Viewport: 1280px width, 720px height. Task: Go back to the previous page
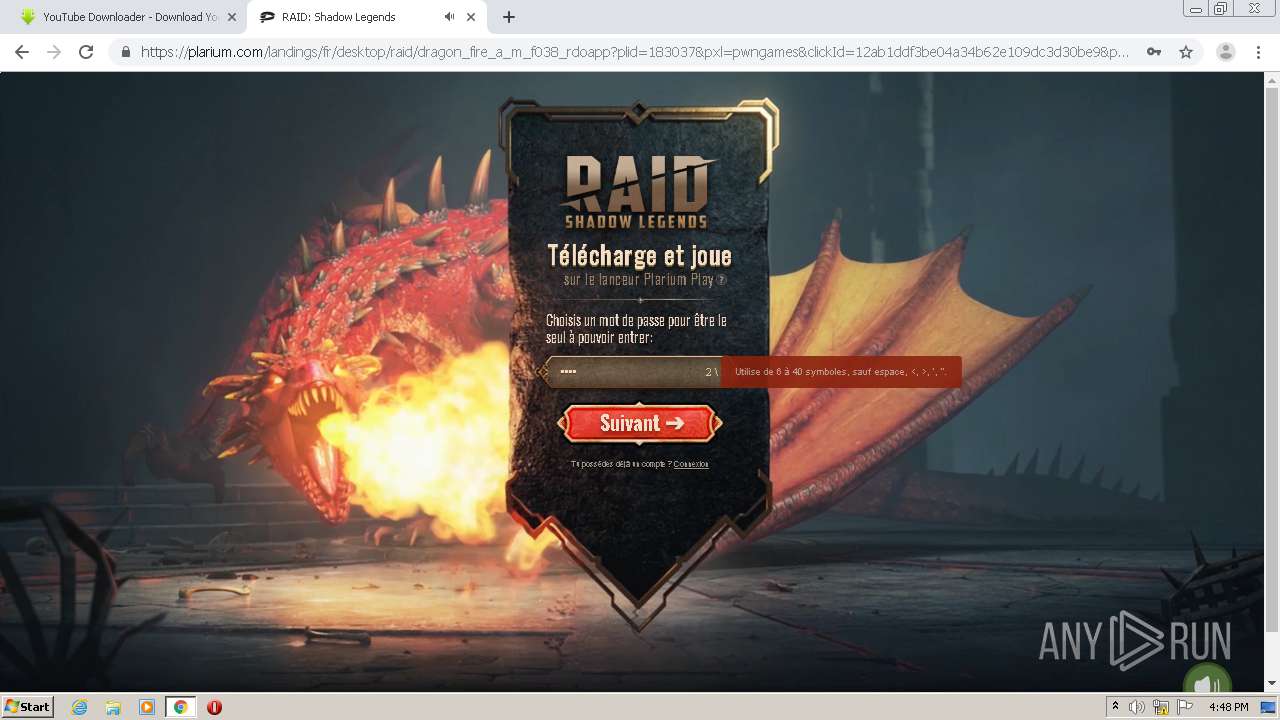[22, 52]
